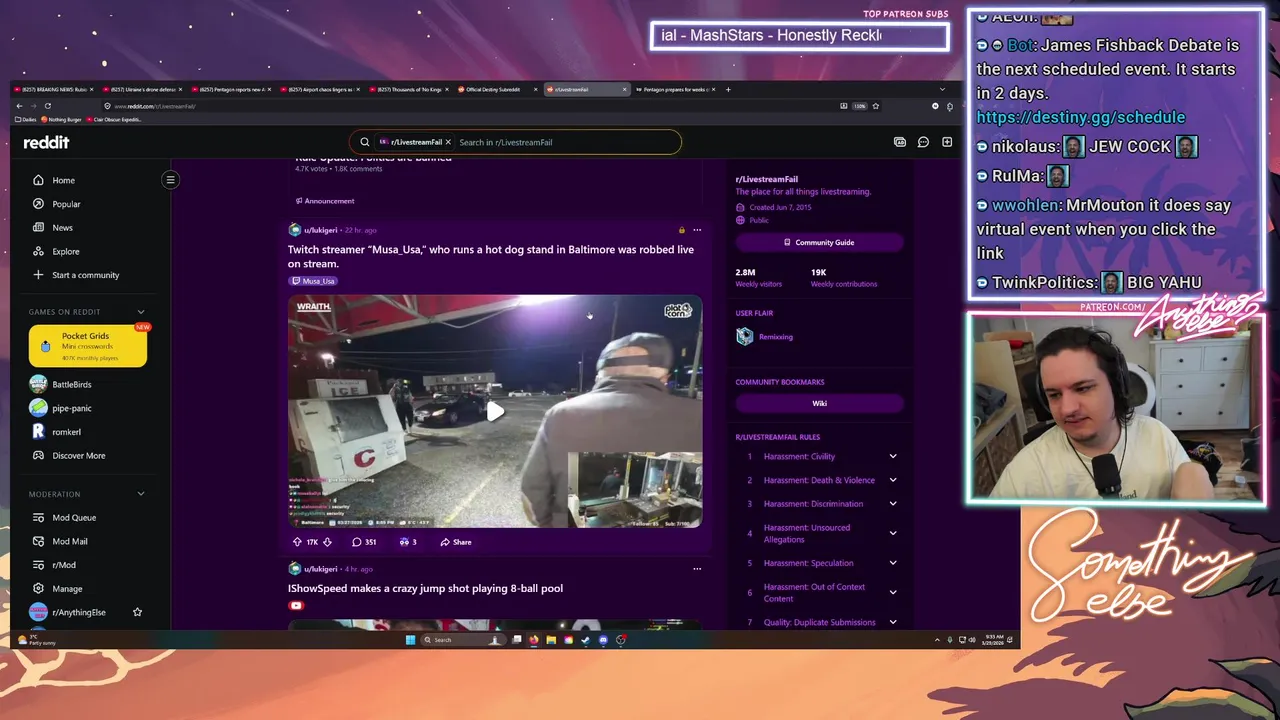The height and width of the screenshot is (720, 1280).
Task: Click the reddit logo
Action: (x=46, y=142)
